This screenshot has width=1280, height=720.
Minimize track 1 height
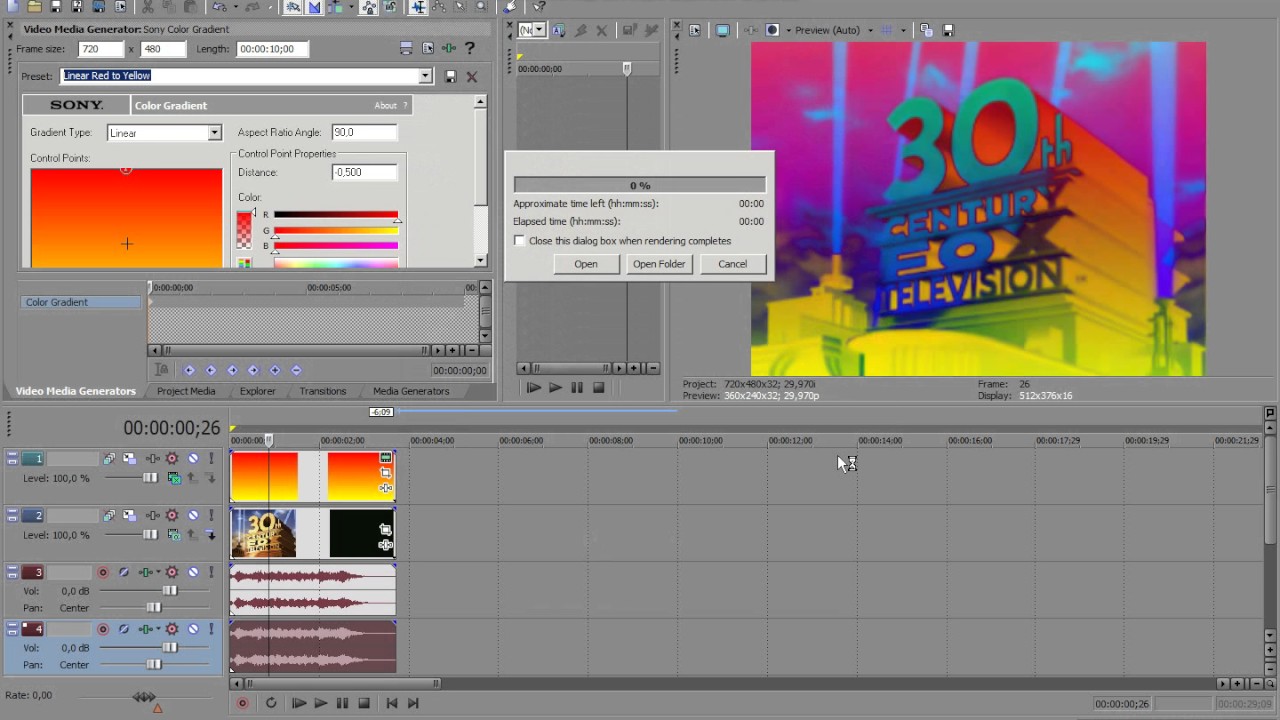coord(12,455)
